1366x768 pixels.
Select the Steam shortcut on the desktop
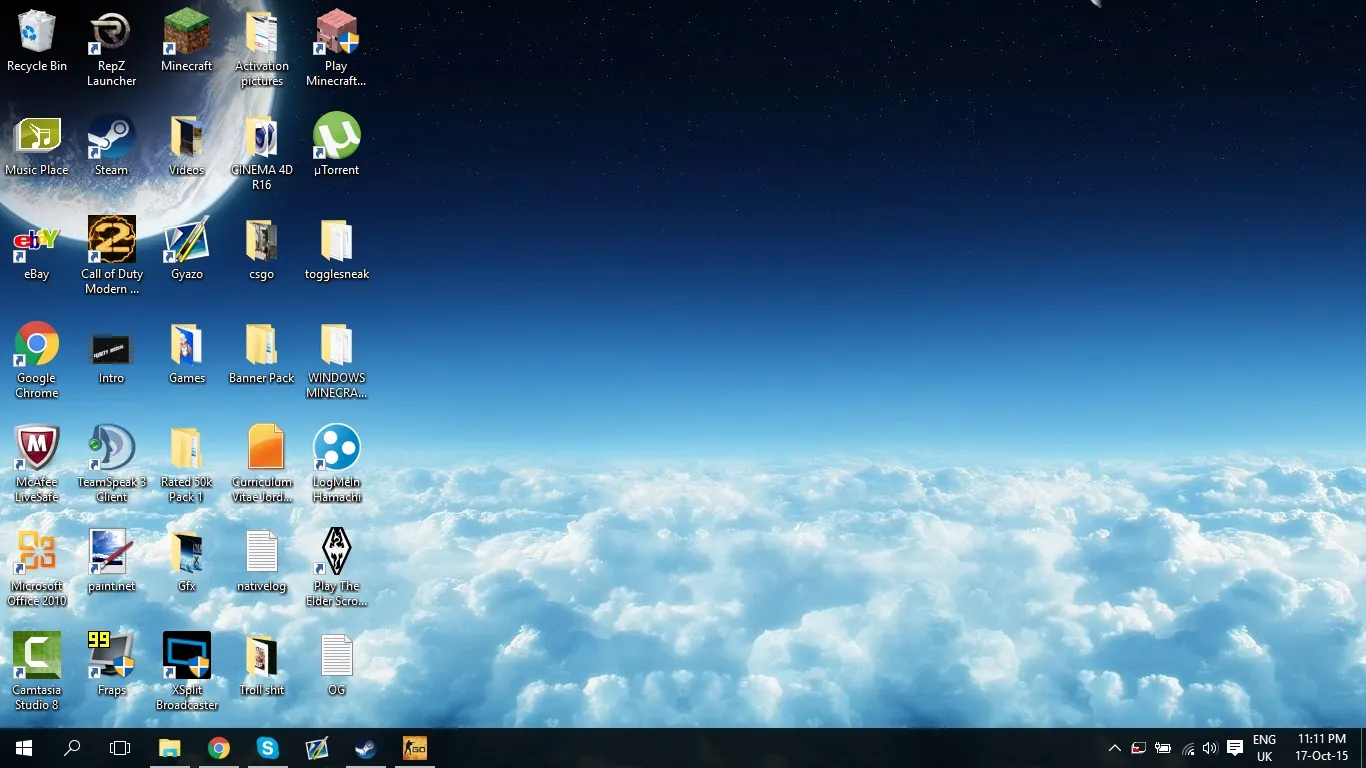click(111, 145)
